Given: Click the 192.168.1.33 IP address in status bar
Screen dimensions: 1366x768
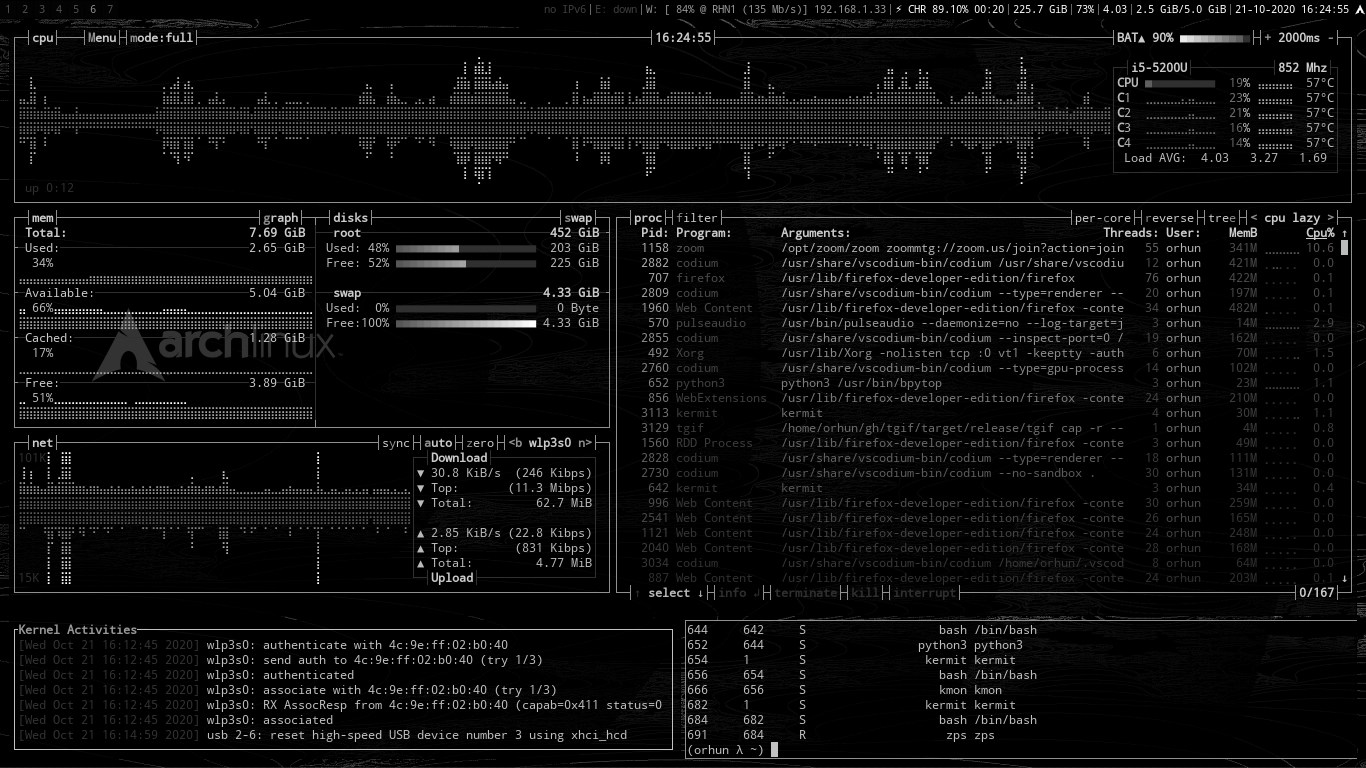Looking at the screenshot, I should coord(850,9).
